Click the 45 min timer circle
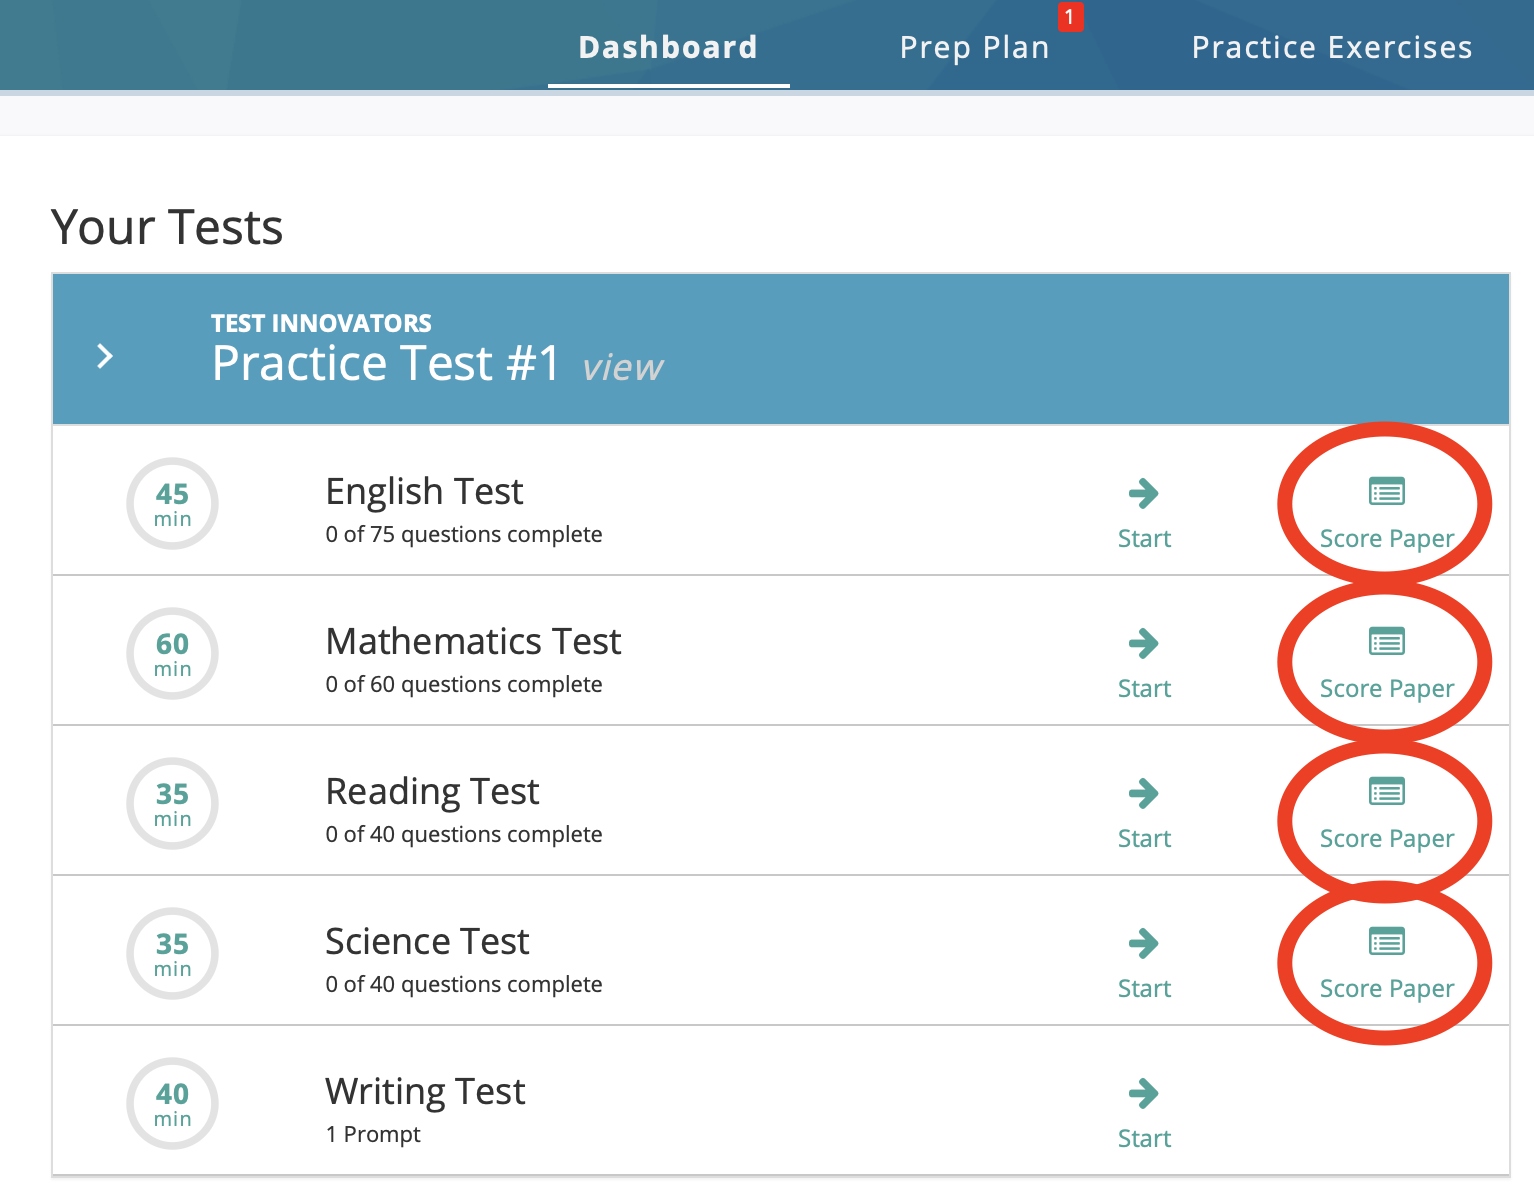The width and height of the screenshot is (1534, 1188). click(x=172, y=503)
